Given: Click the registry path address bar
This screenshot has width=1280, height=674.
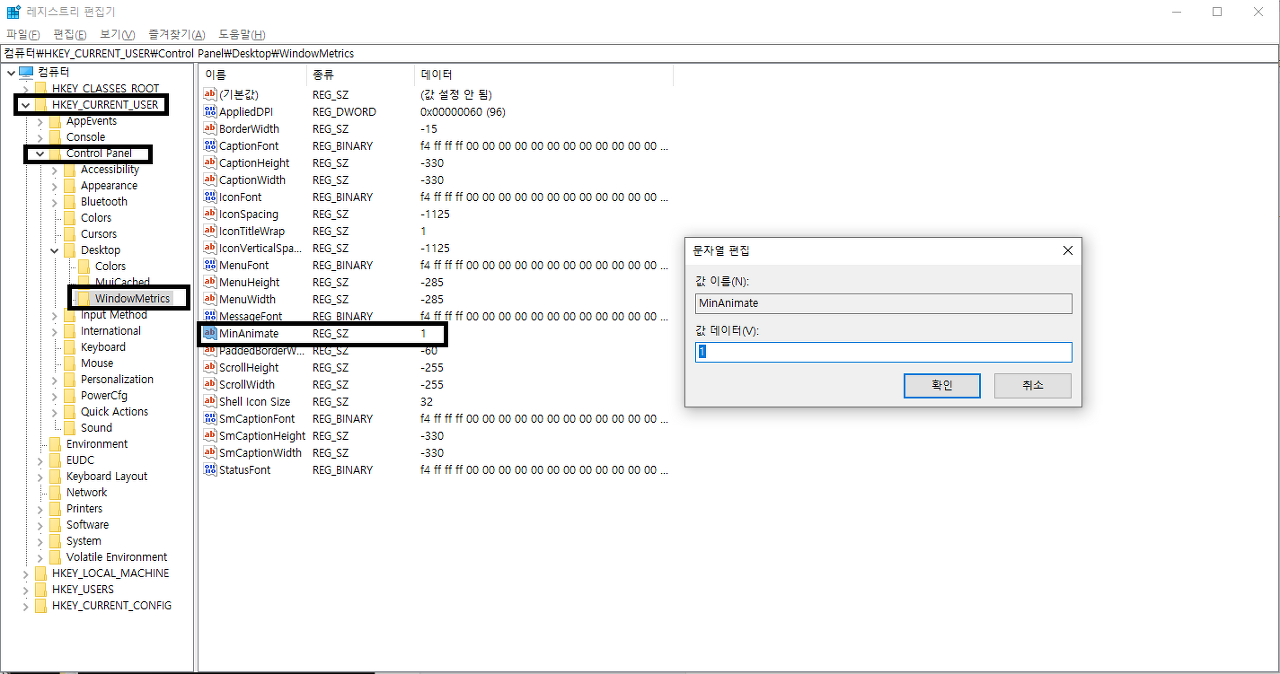Looking at the screenshot, I should coord(640,53).
